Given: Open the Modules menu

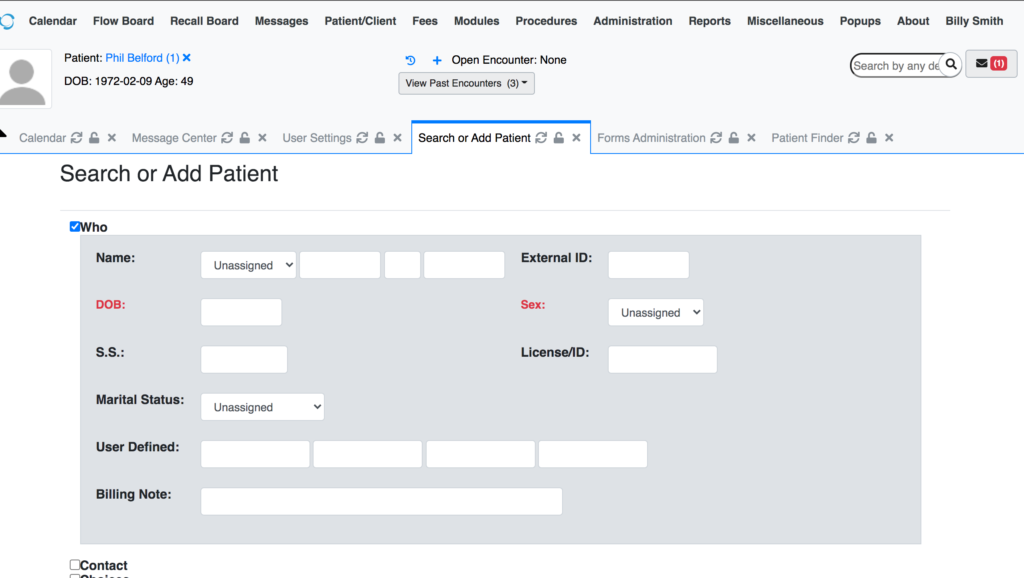Looking at the screenshot, I should (477, 21).
